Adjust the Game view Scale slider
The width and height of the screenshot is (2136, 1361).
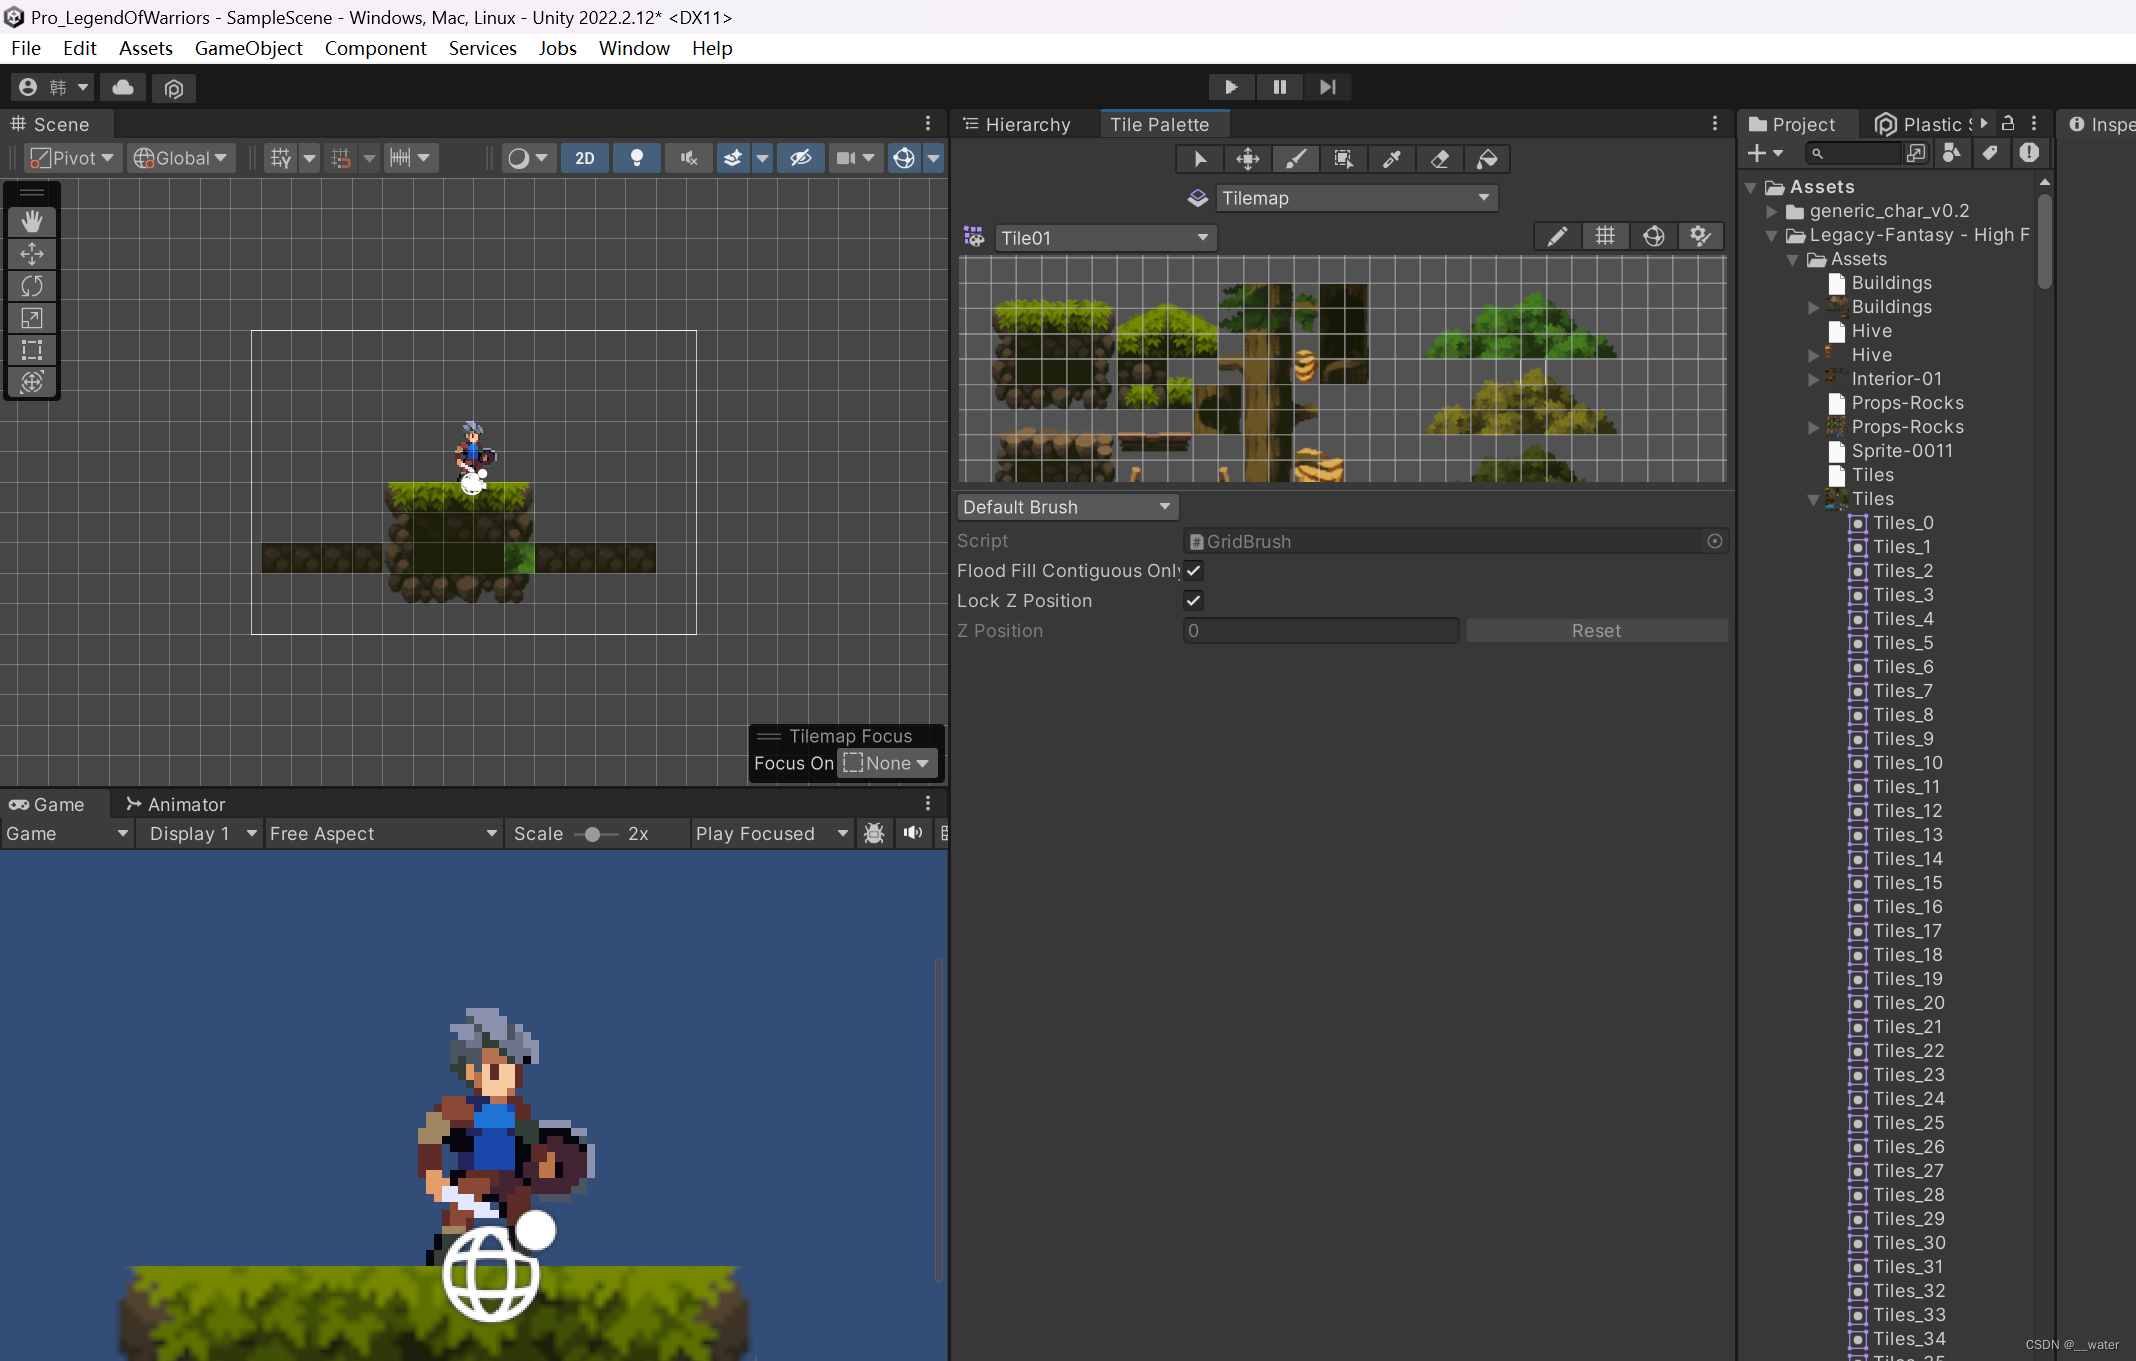tap(593, 834)
